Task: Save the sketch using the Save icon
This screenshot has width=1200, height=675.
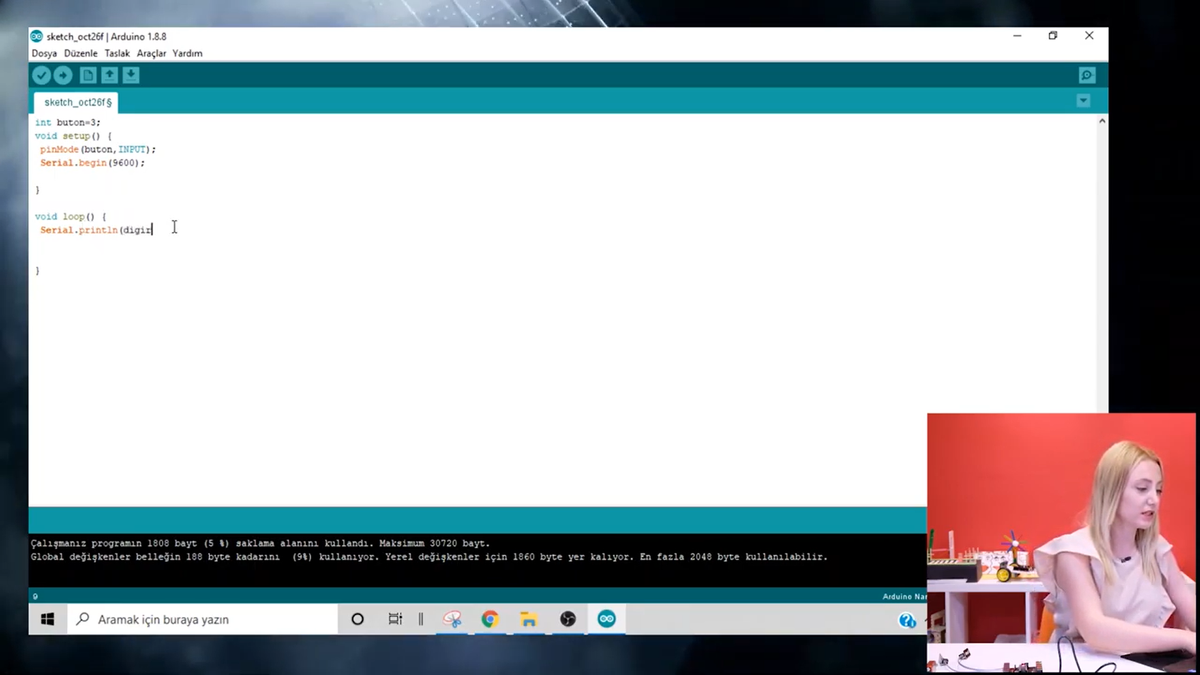Action: click(131, 74)
